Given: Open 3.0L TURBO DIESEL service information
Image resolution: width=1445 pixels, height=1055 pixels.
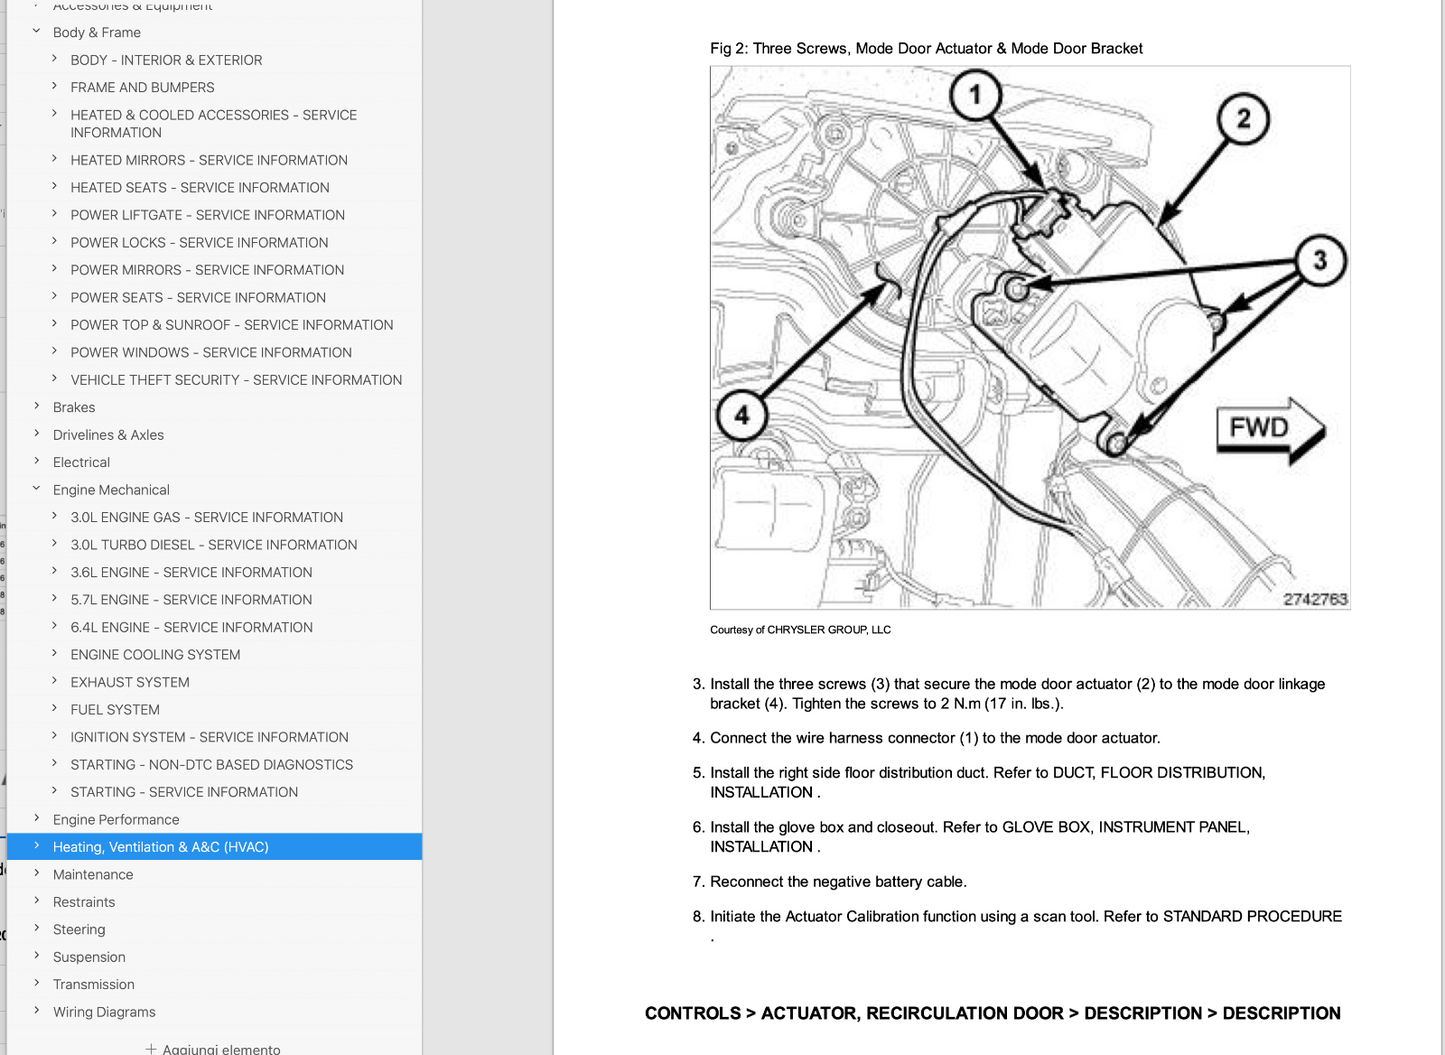Looking at the screenshot, I should (x=213, y=545).
